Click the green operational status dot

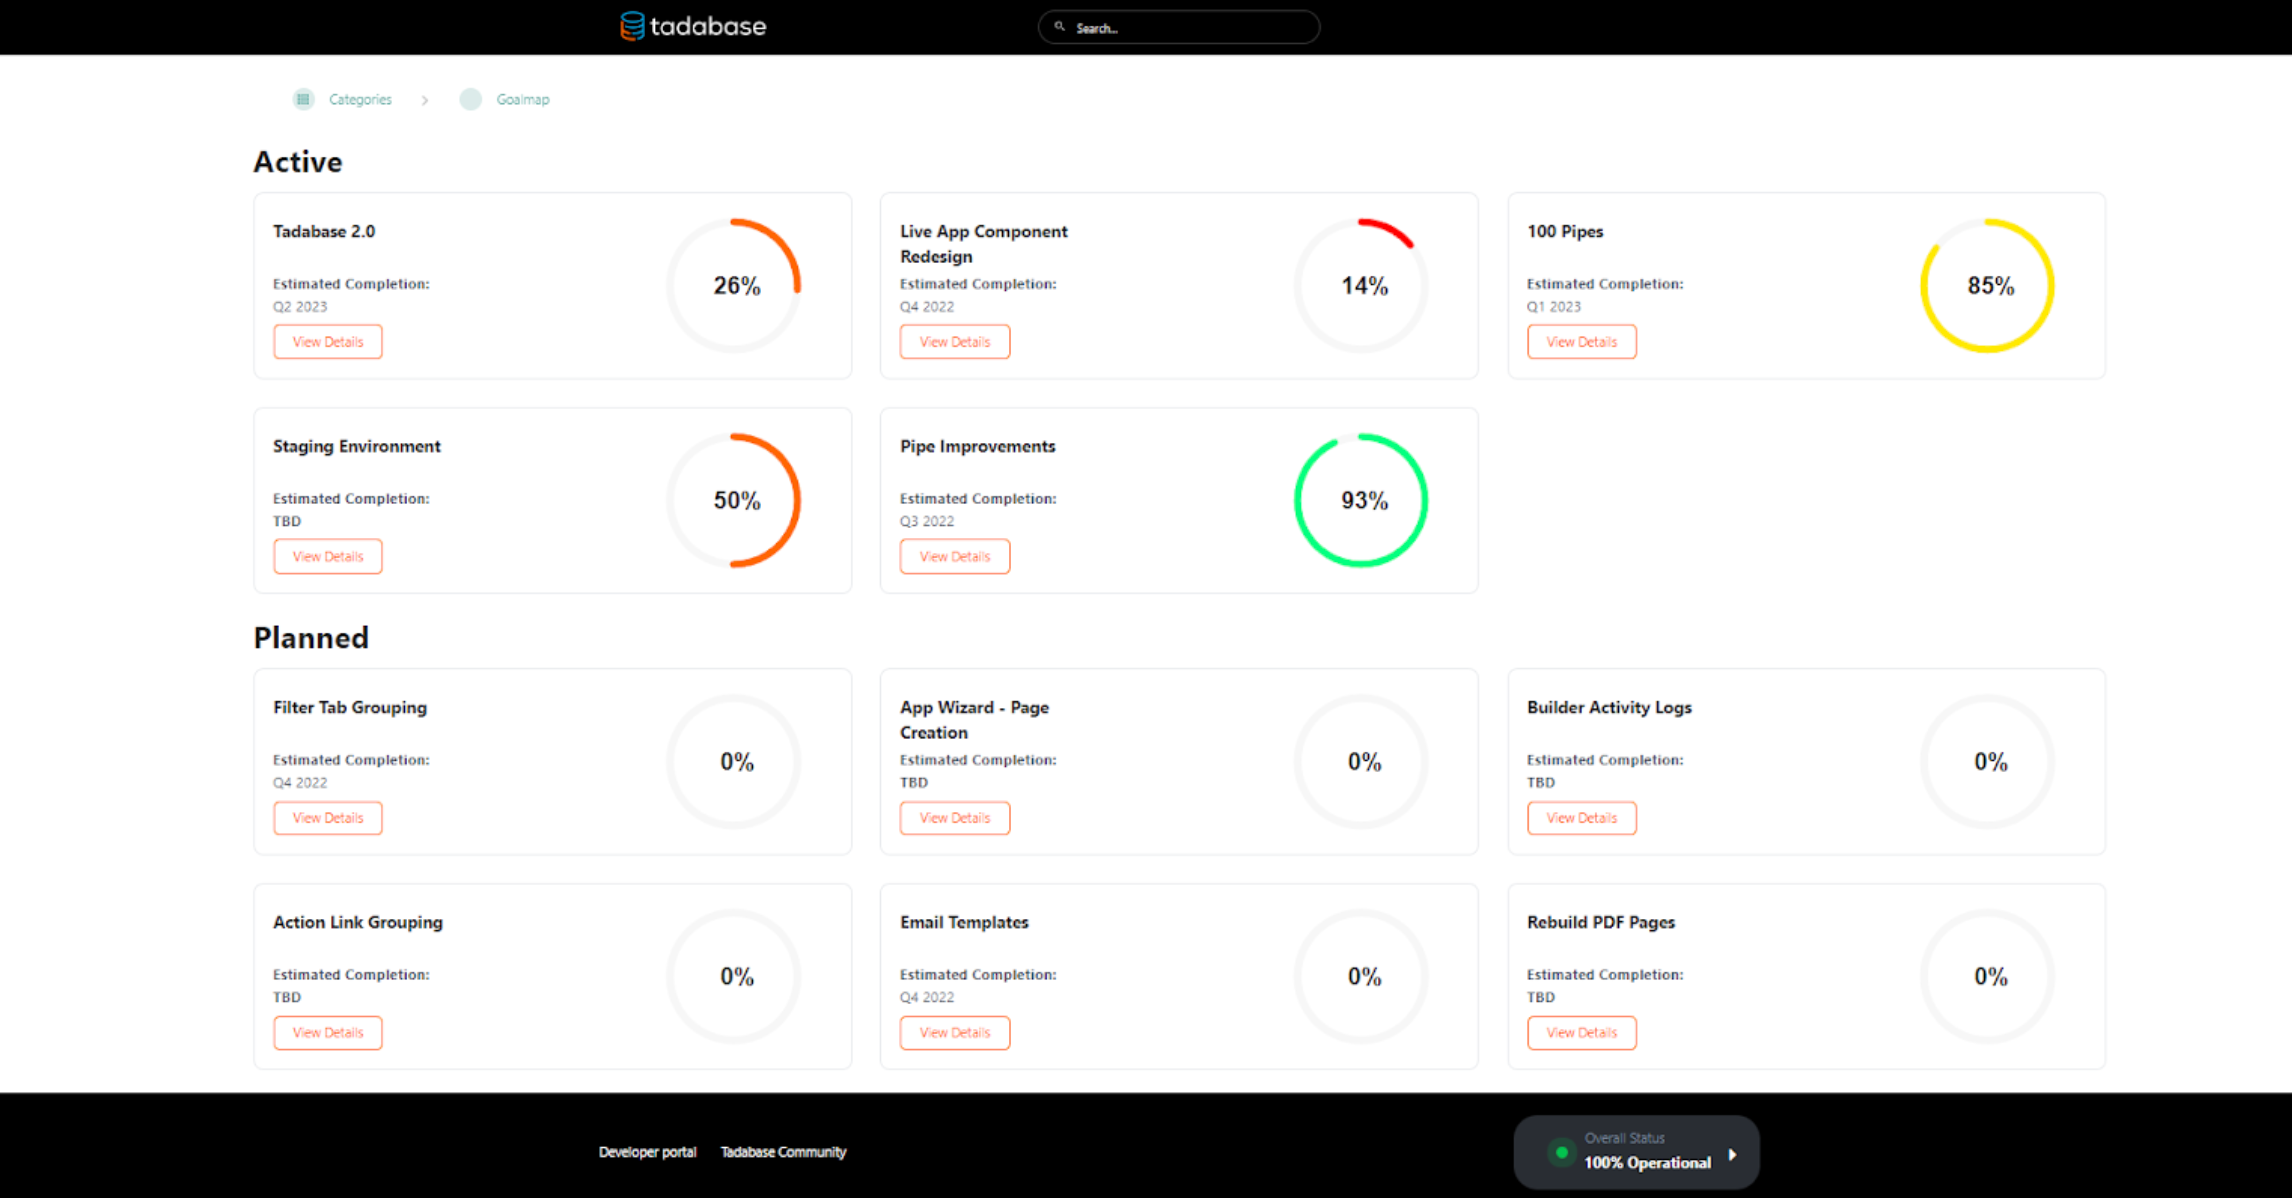1561,1152
